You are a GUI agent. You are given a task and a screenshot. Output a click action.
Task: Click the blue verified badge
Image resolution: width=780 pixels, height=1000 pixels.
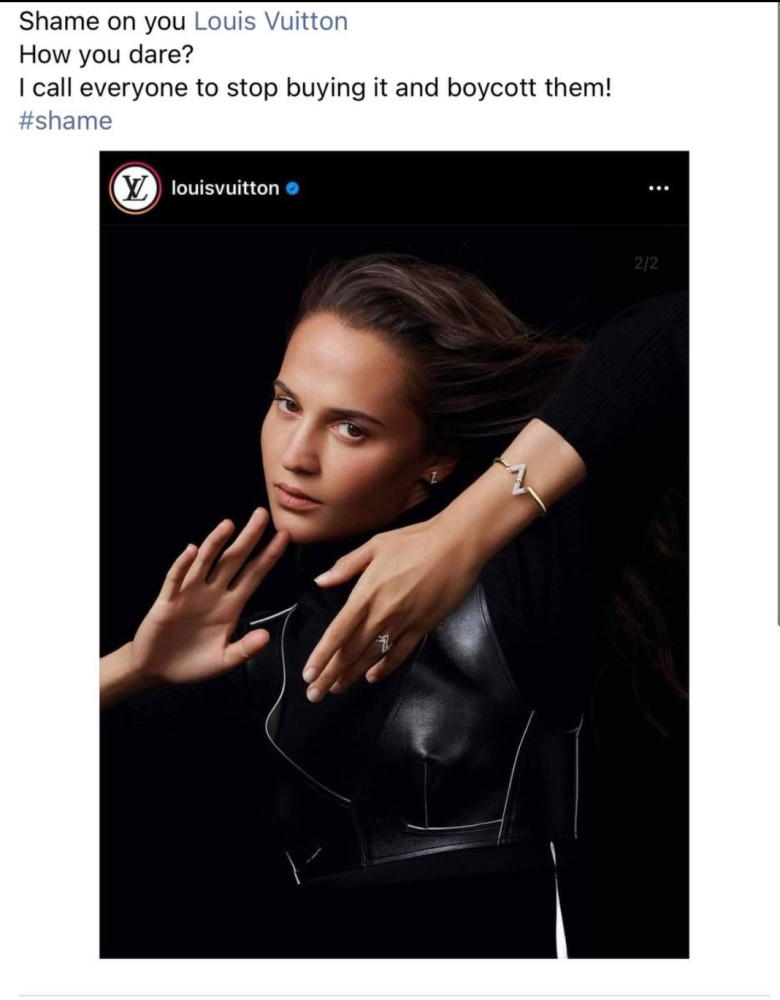point(293,188)
